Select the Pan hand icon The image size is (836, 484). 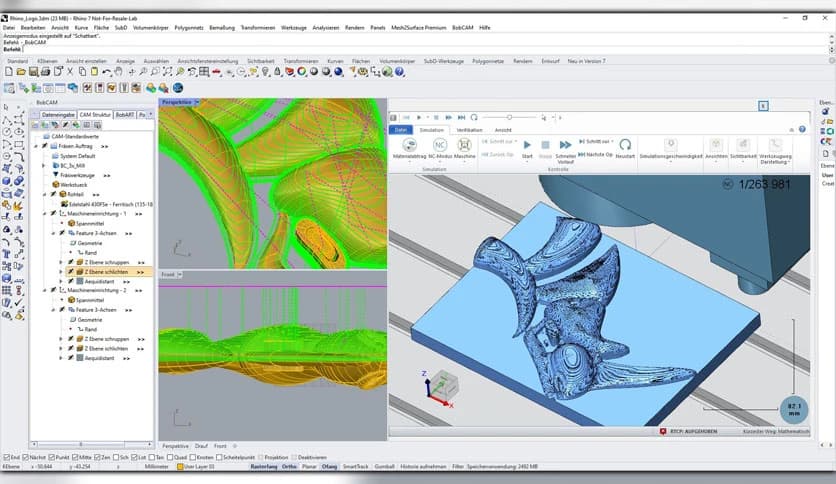[x=118, y=71]
